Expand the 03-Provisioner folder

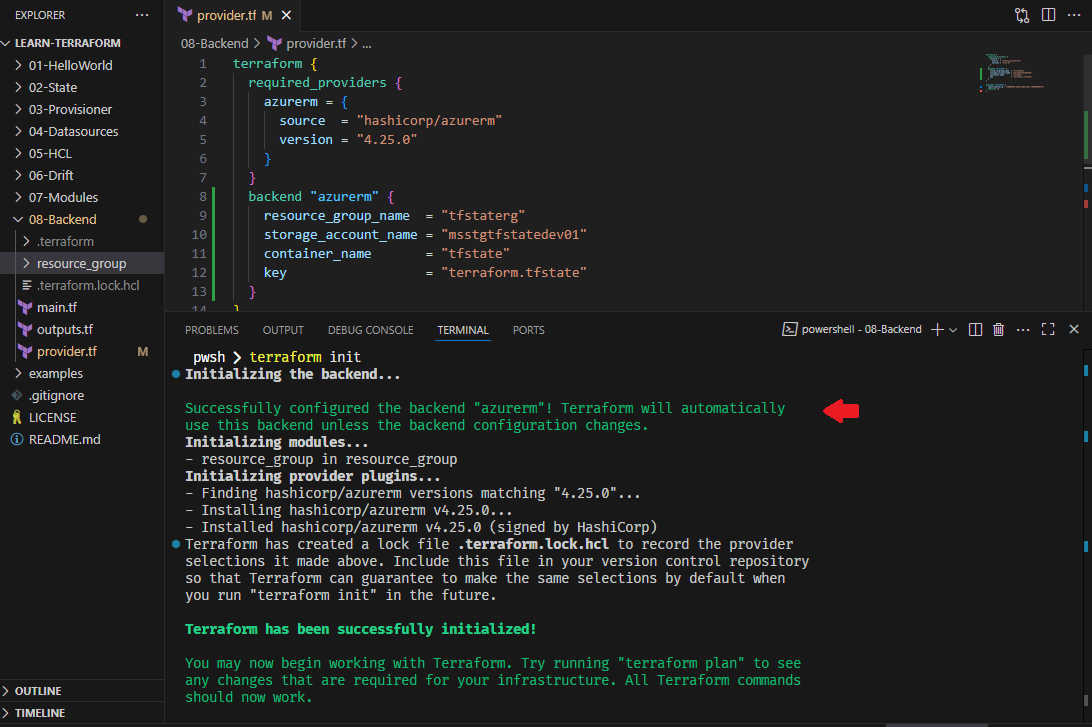tap(18, 109)
